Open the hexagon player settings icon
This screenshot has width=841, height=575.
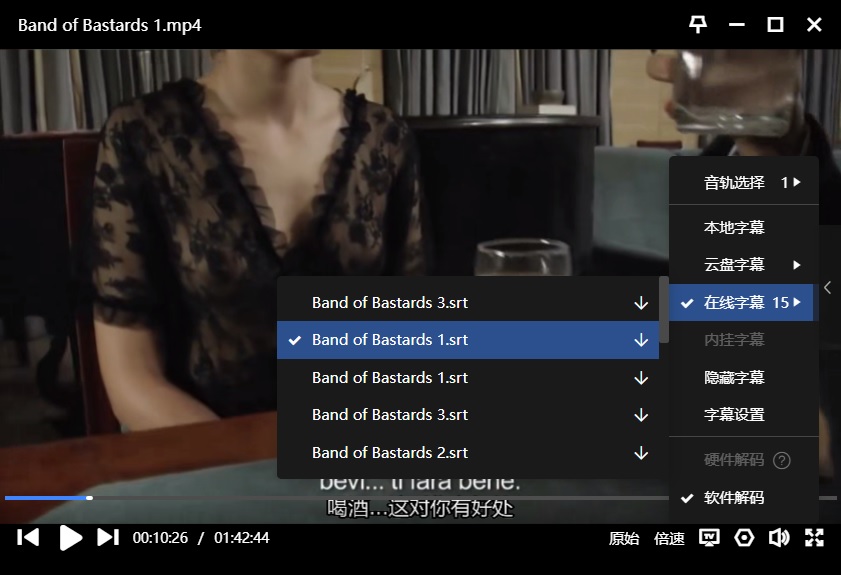coord(744,538)
